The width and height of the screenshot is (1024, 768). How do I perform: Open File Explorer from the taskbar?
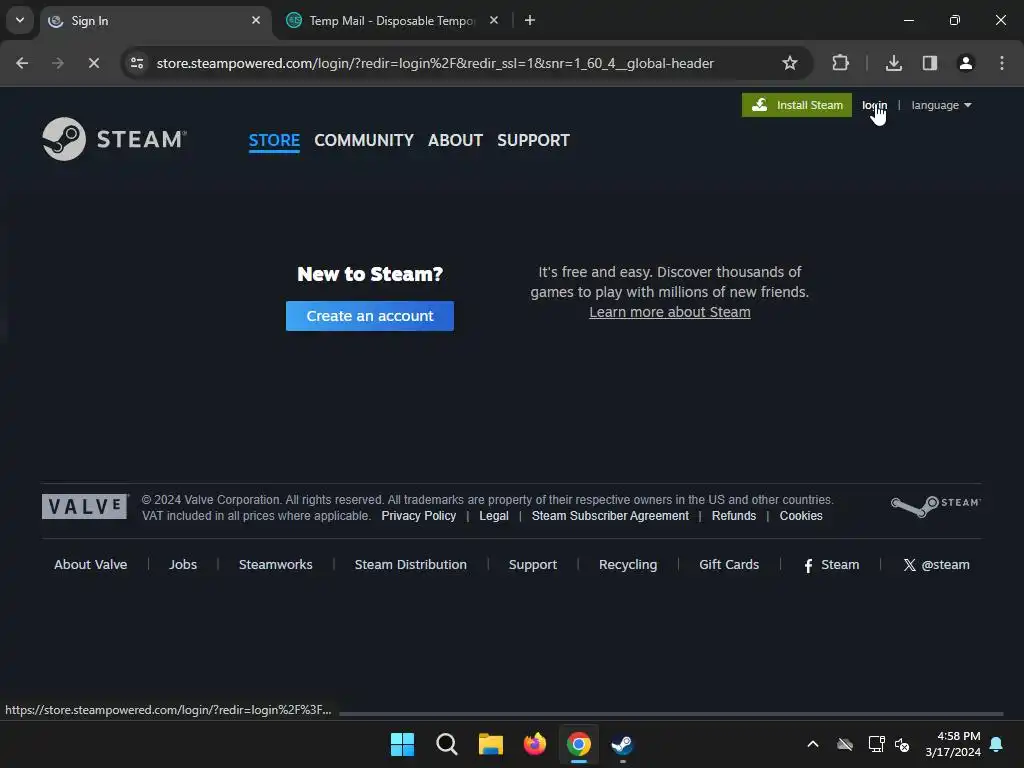(x=490, y=744)
